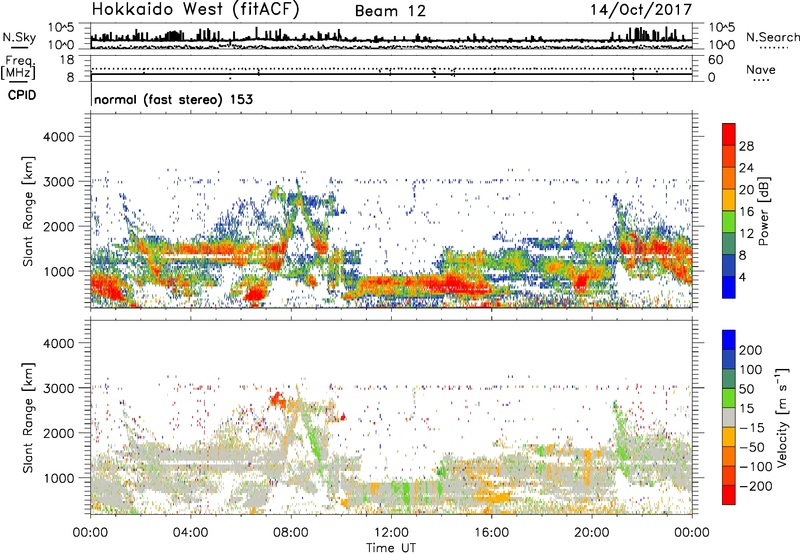Pick the −100 to −200 Velocity segment
Image resolution: width=800 pixels, height=554 pixels.
(x=729, y=475)
